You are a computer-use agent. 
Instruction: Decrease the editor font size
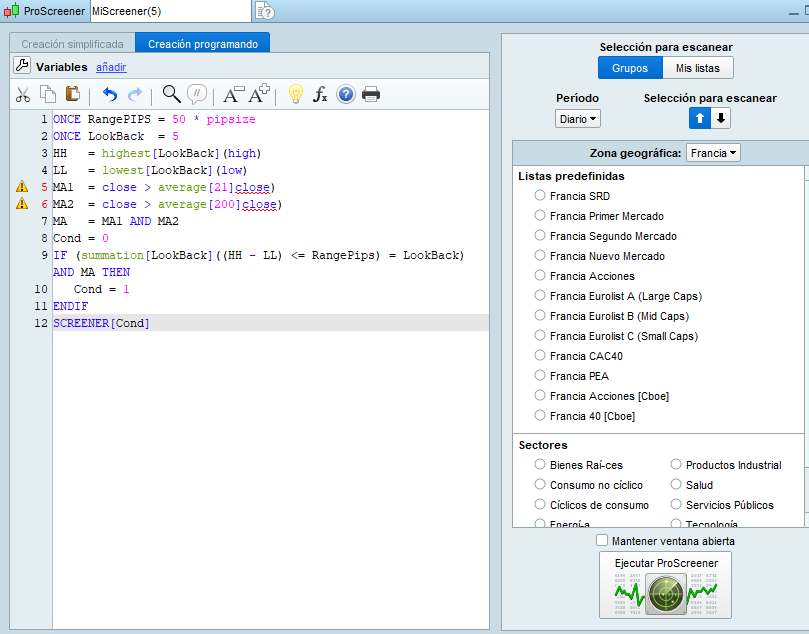tap(233, 95)
